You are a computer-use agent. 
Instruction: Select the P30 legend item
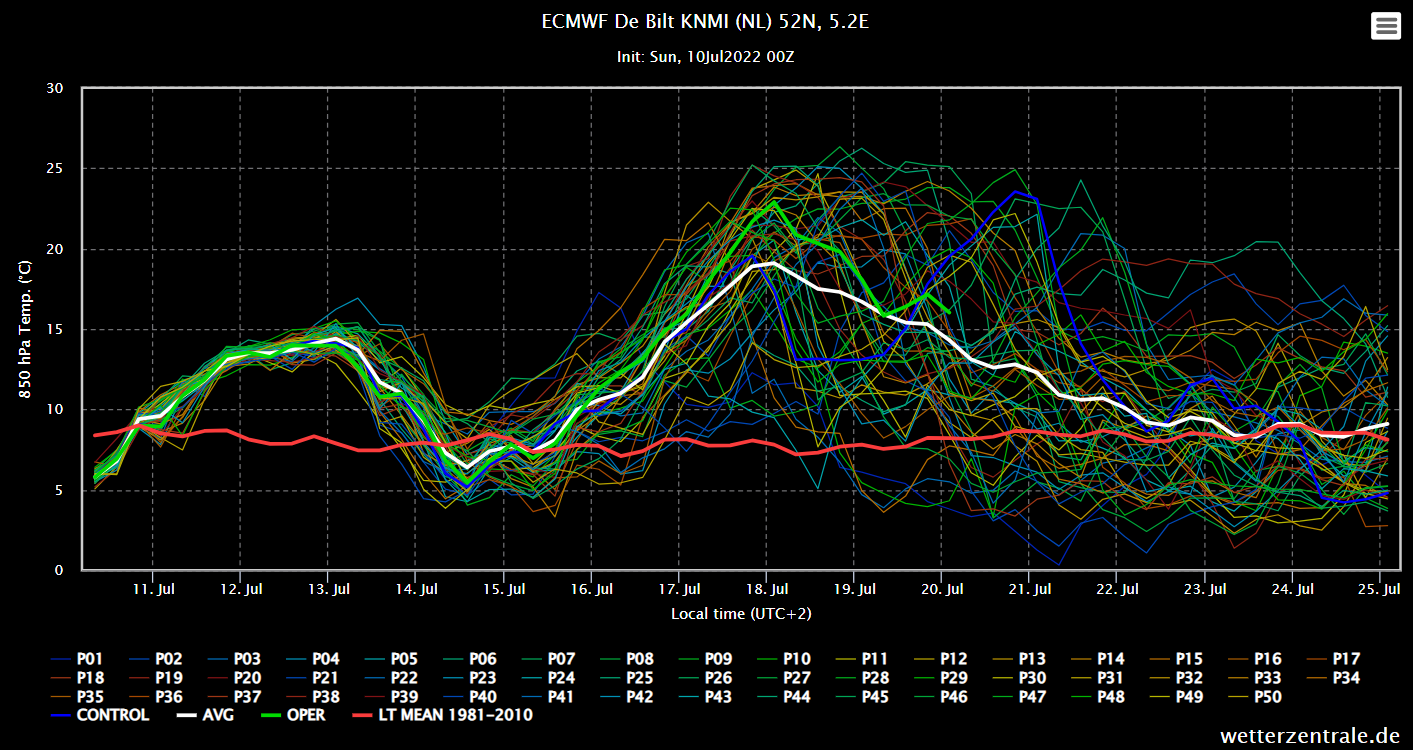[1018, 678]
